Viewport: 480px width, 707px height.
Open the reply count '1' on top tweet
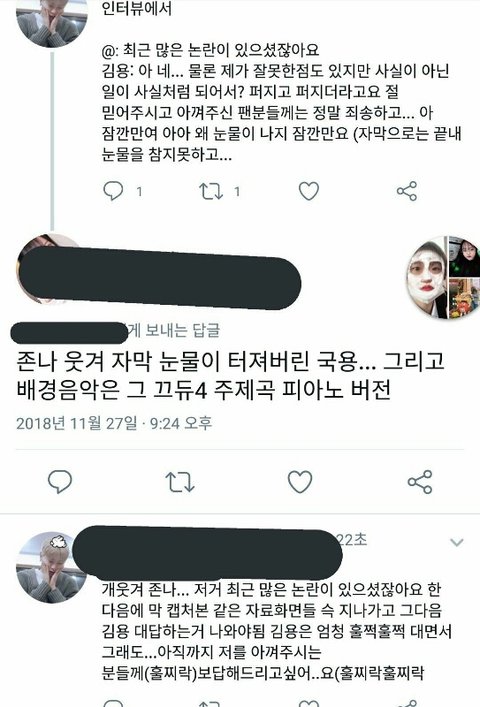coord(139,192)
